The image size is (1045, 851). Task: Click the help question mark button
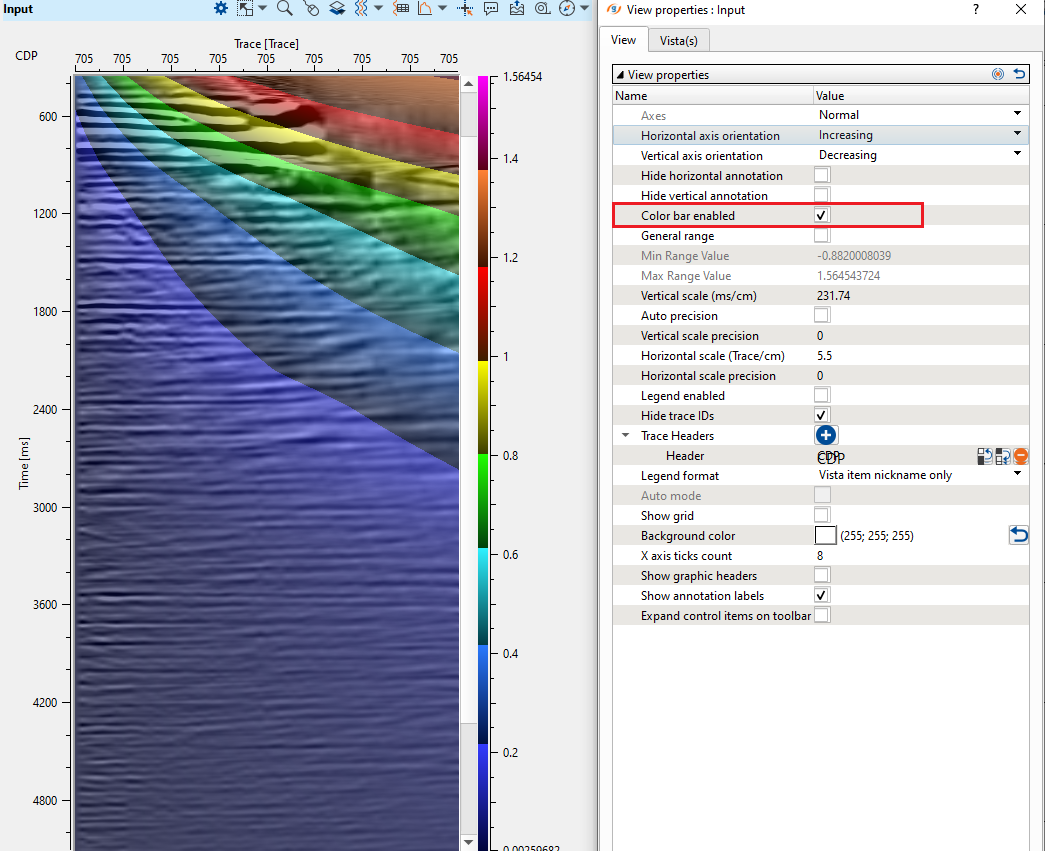pyautogui.click(x=975, y=9)
